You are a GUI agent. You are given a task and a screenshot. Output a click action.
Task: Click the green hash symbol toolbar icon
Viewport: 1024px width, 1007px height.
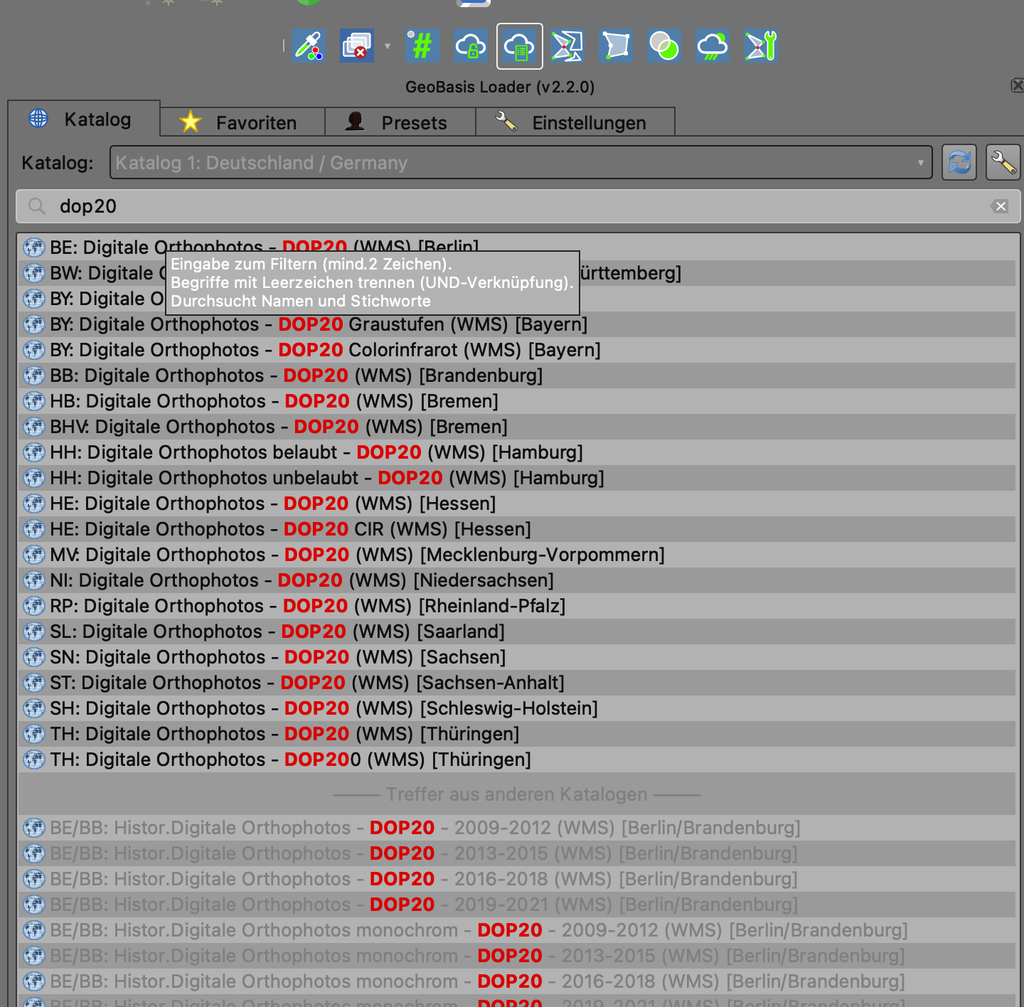pyautogui.click(x=421, y=46)
